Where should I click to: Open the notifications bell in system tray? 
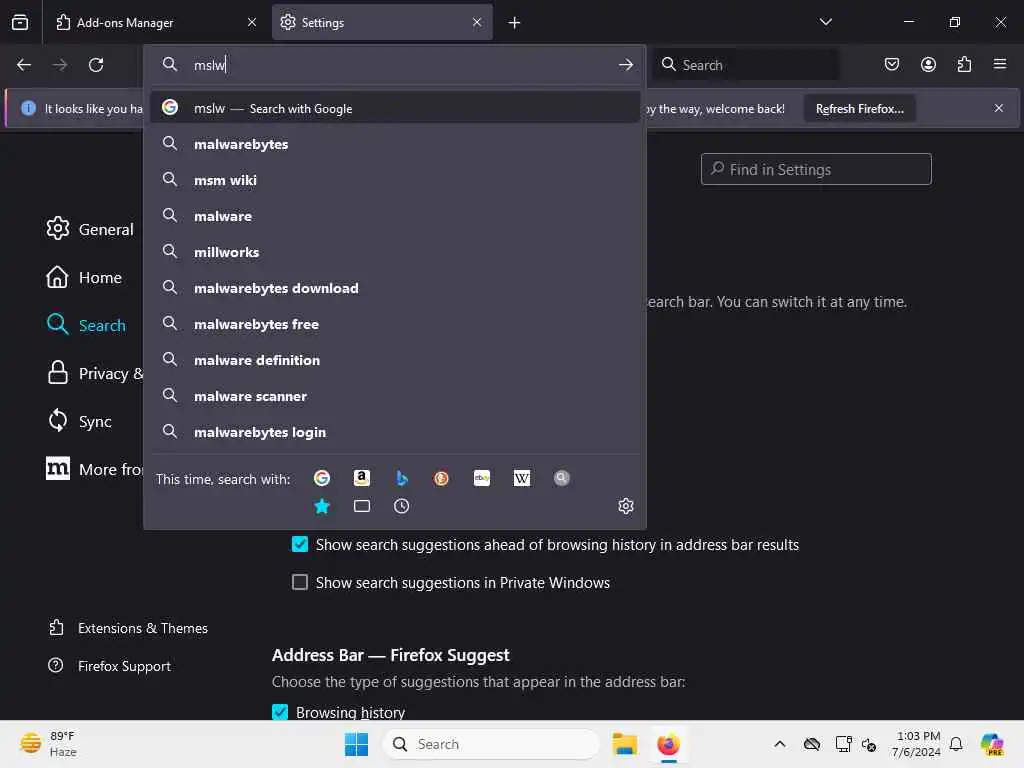pos(956,744)
